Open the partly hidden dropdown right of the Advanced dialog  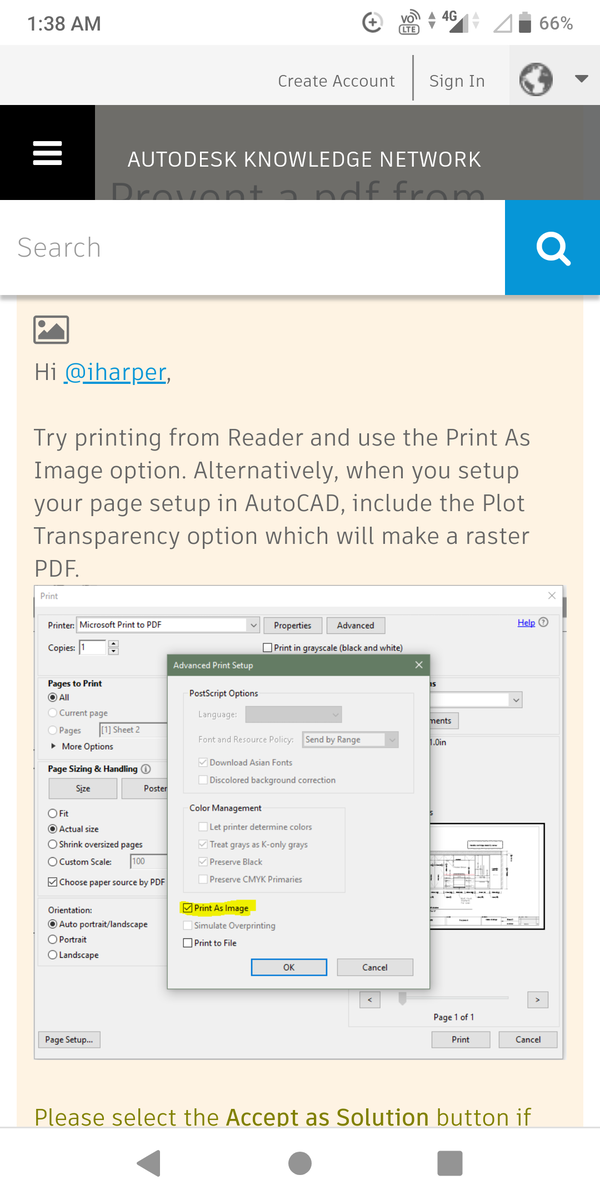[x=476, y=700]
